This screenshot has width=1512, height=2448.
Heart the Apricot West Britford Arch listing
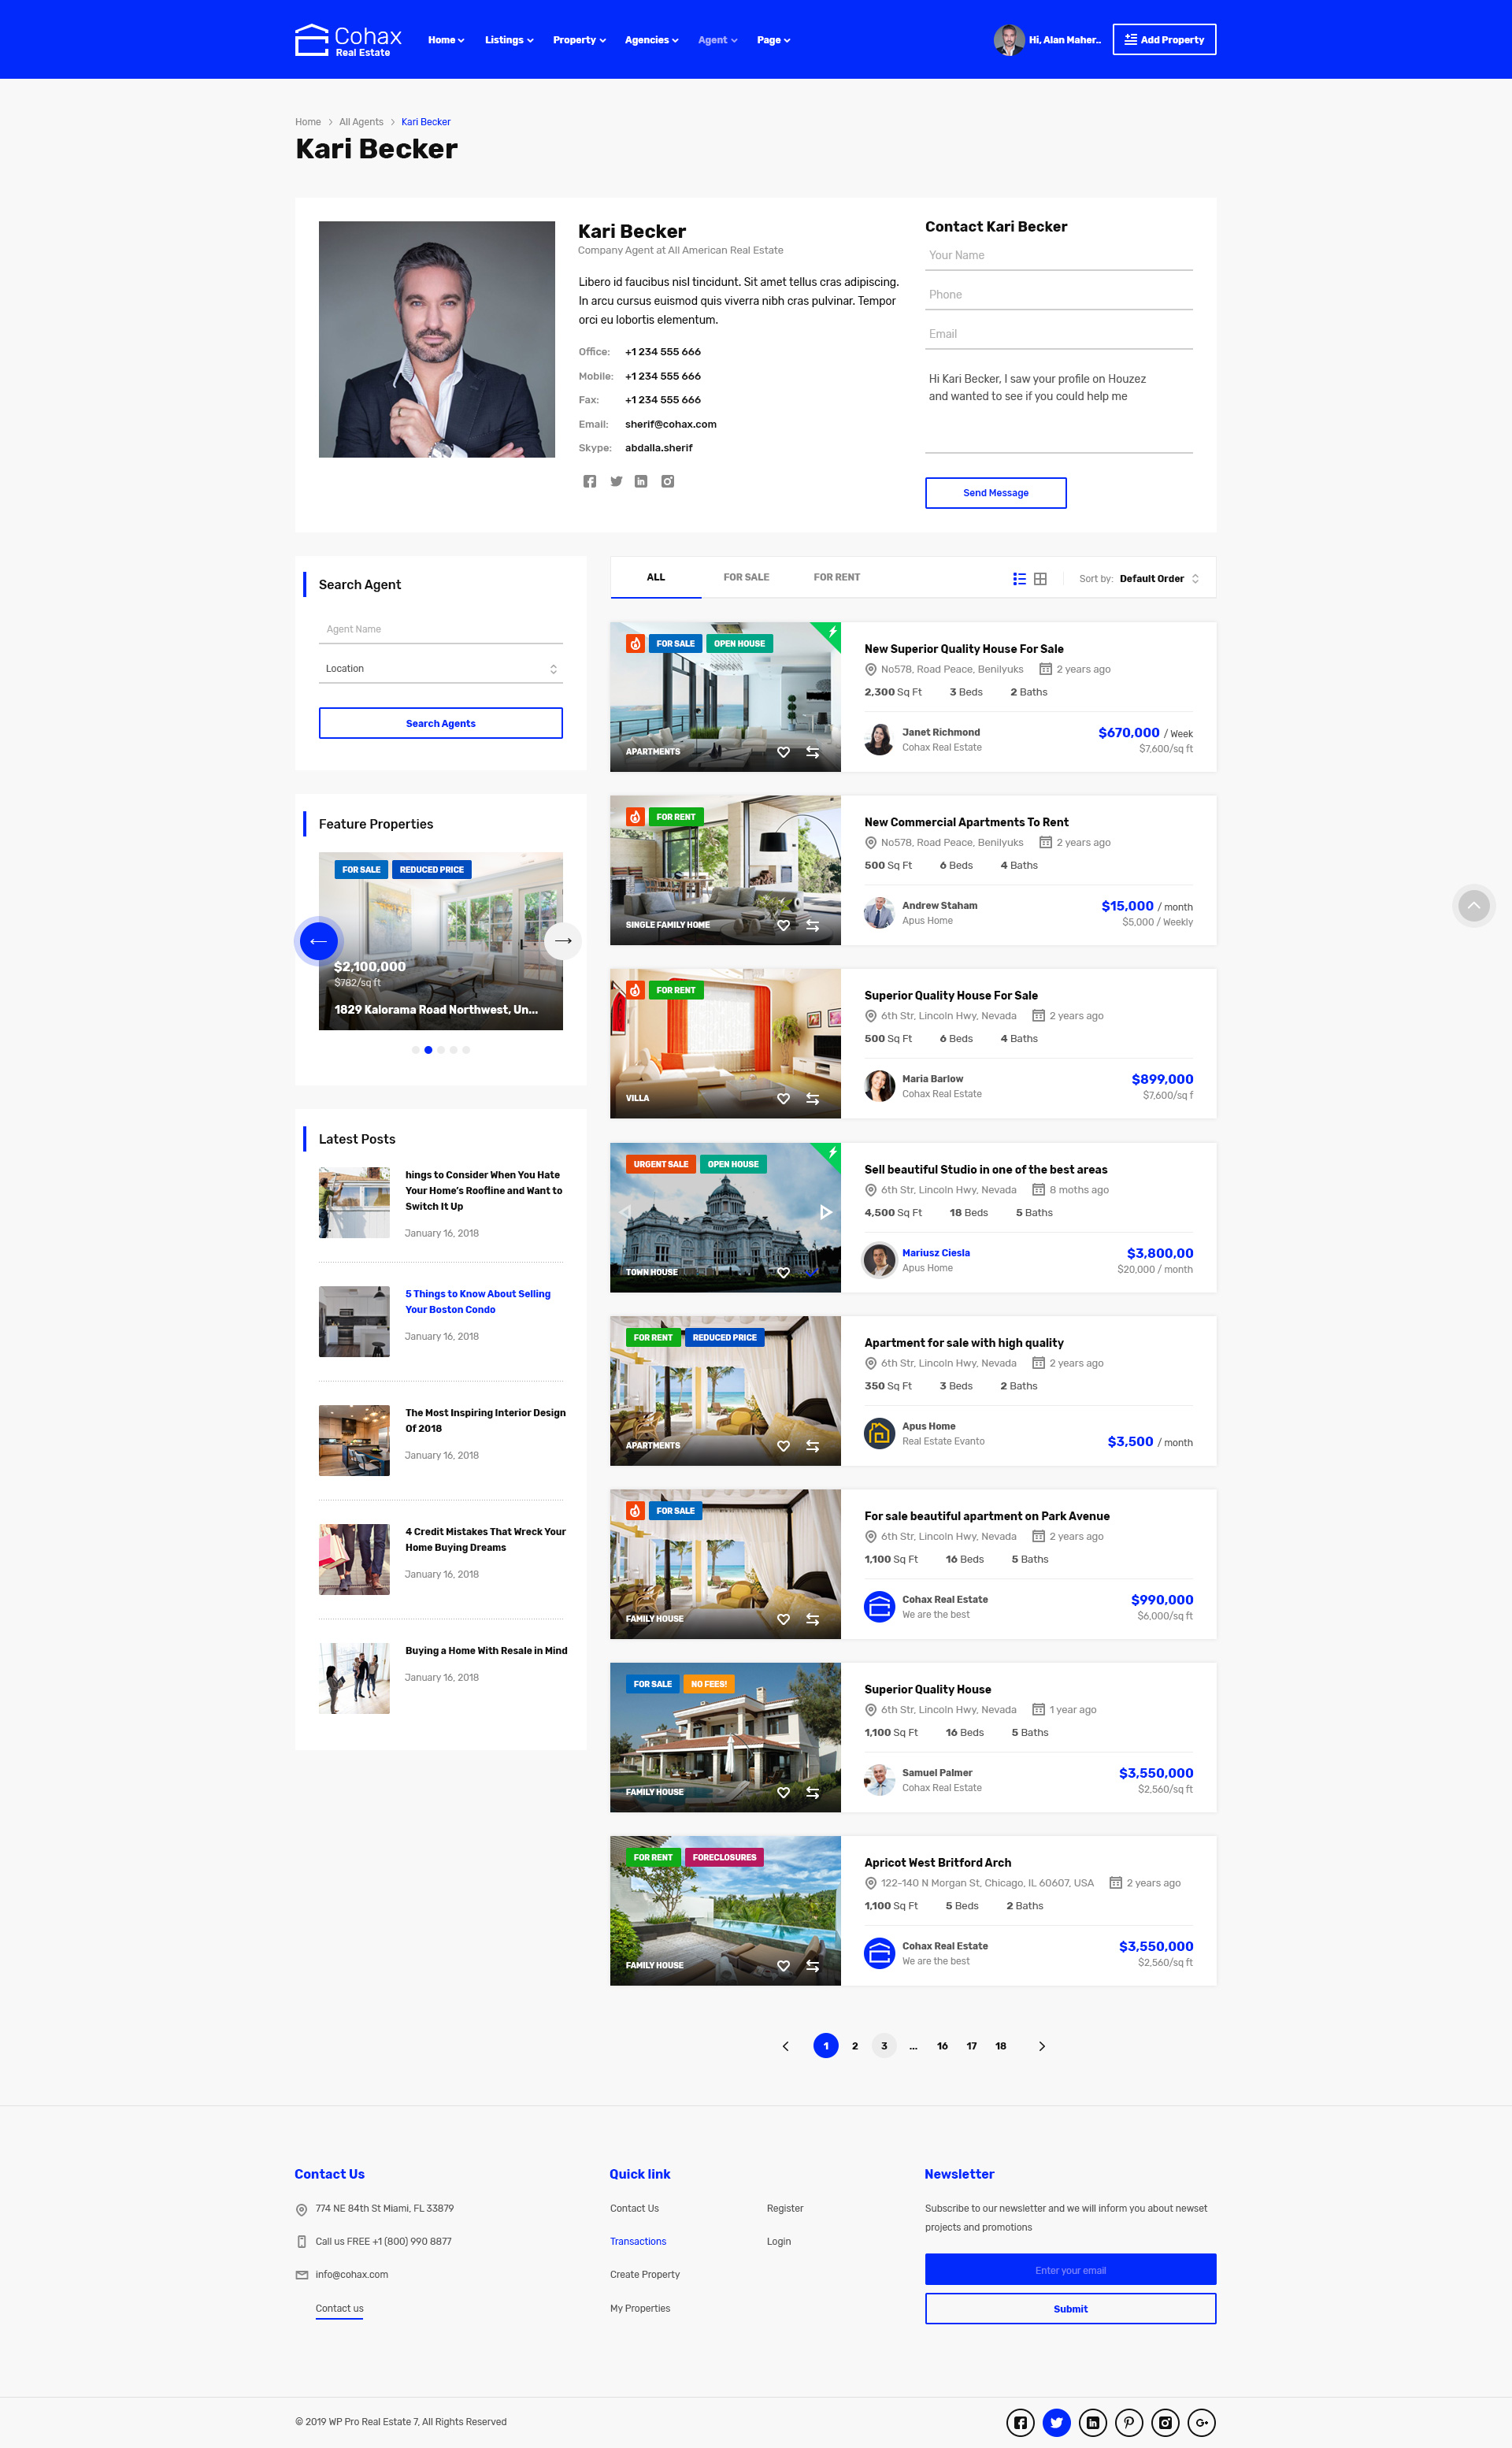[x=783, y=1965]
